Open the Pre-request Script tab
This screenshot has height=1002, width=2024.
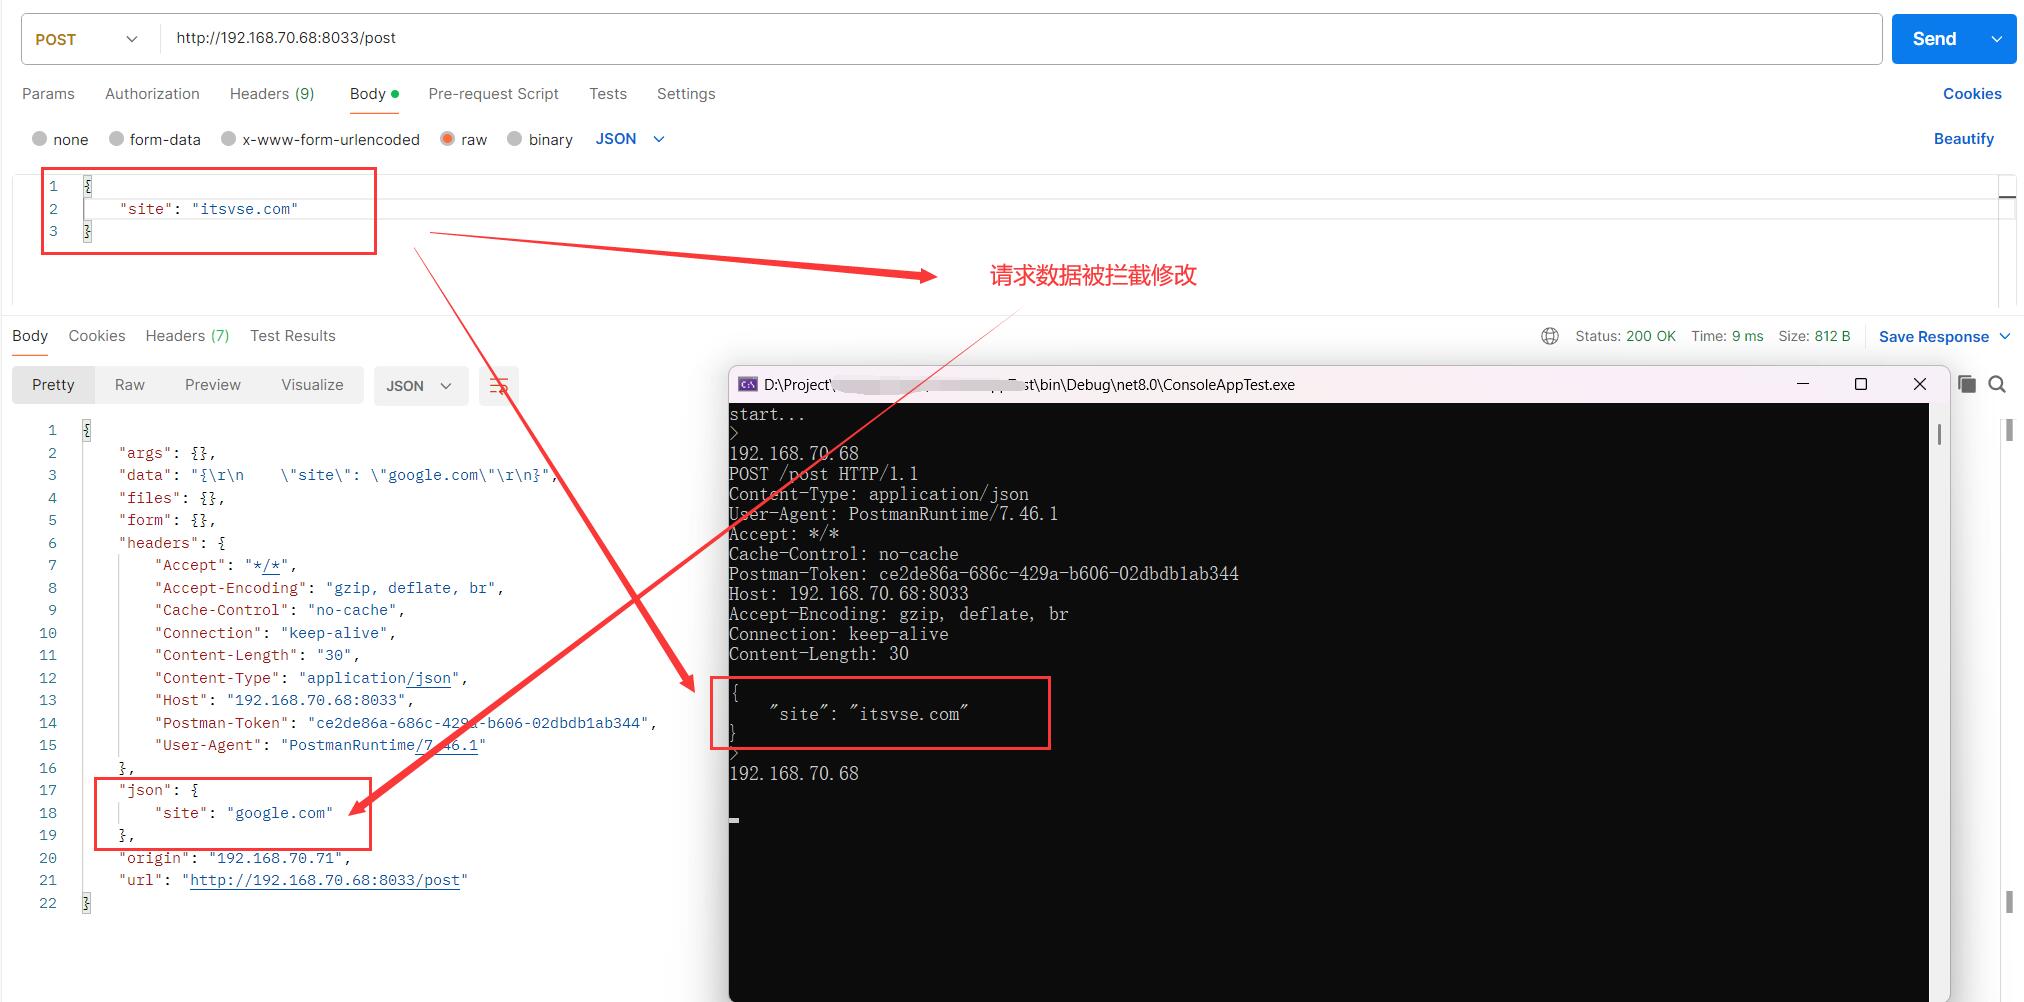tap(493, 94)
